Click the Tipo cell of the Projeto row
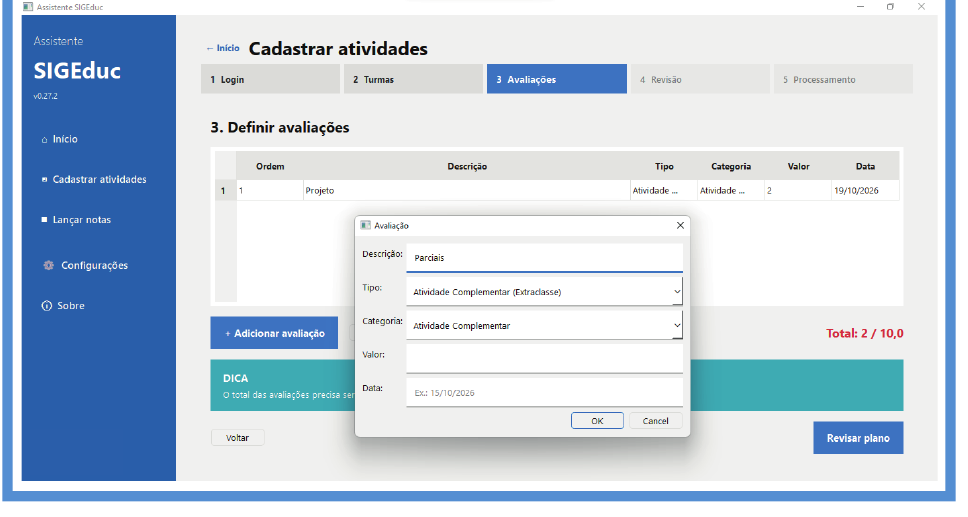This screenshot has height=517, width=968. 664,191
